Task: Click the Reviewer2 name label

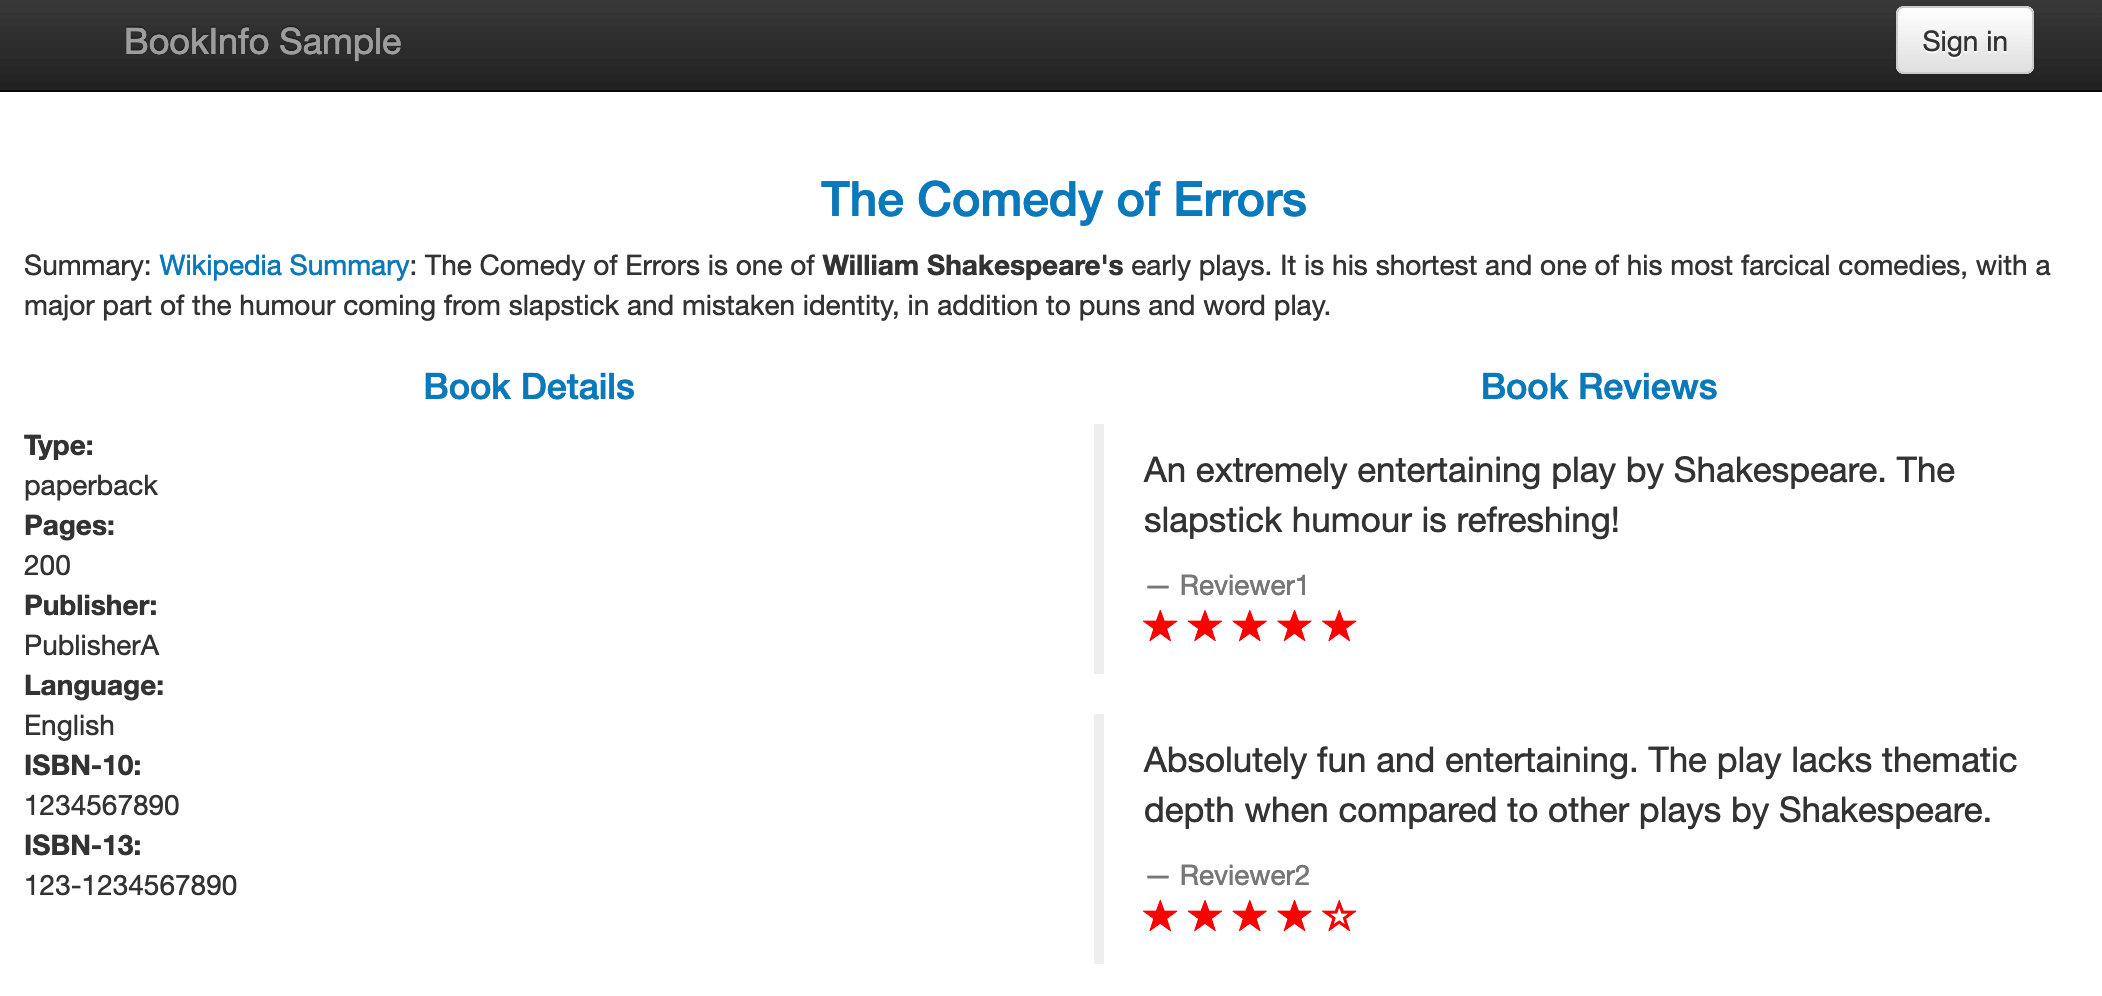Action: (1244, 876)
